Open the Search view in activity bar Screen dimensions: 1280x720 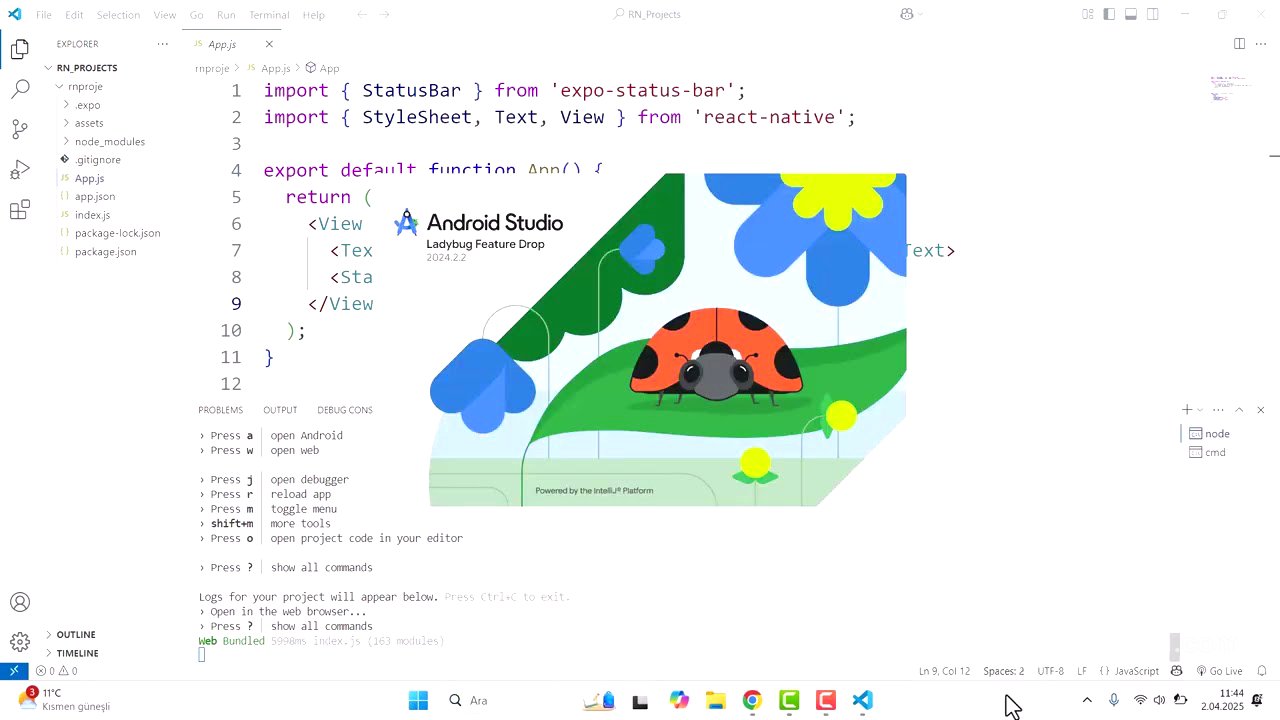click(20, 89)
